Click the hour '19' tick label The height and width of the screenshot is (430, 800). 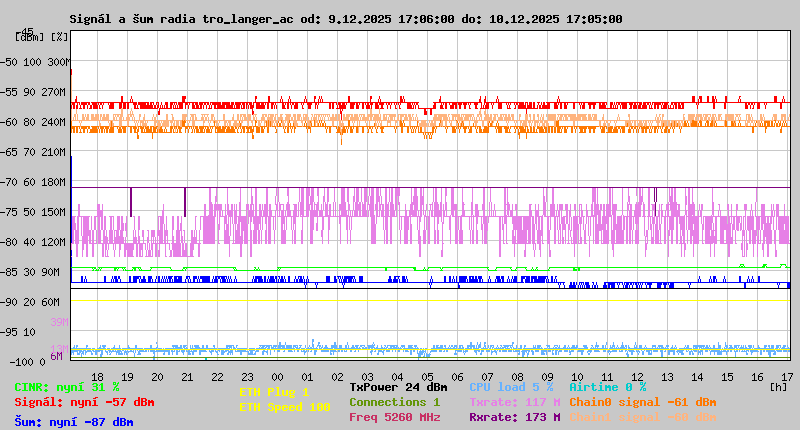128,377
